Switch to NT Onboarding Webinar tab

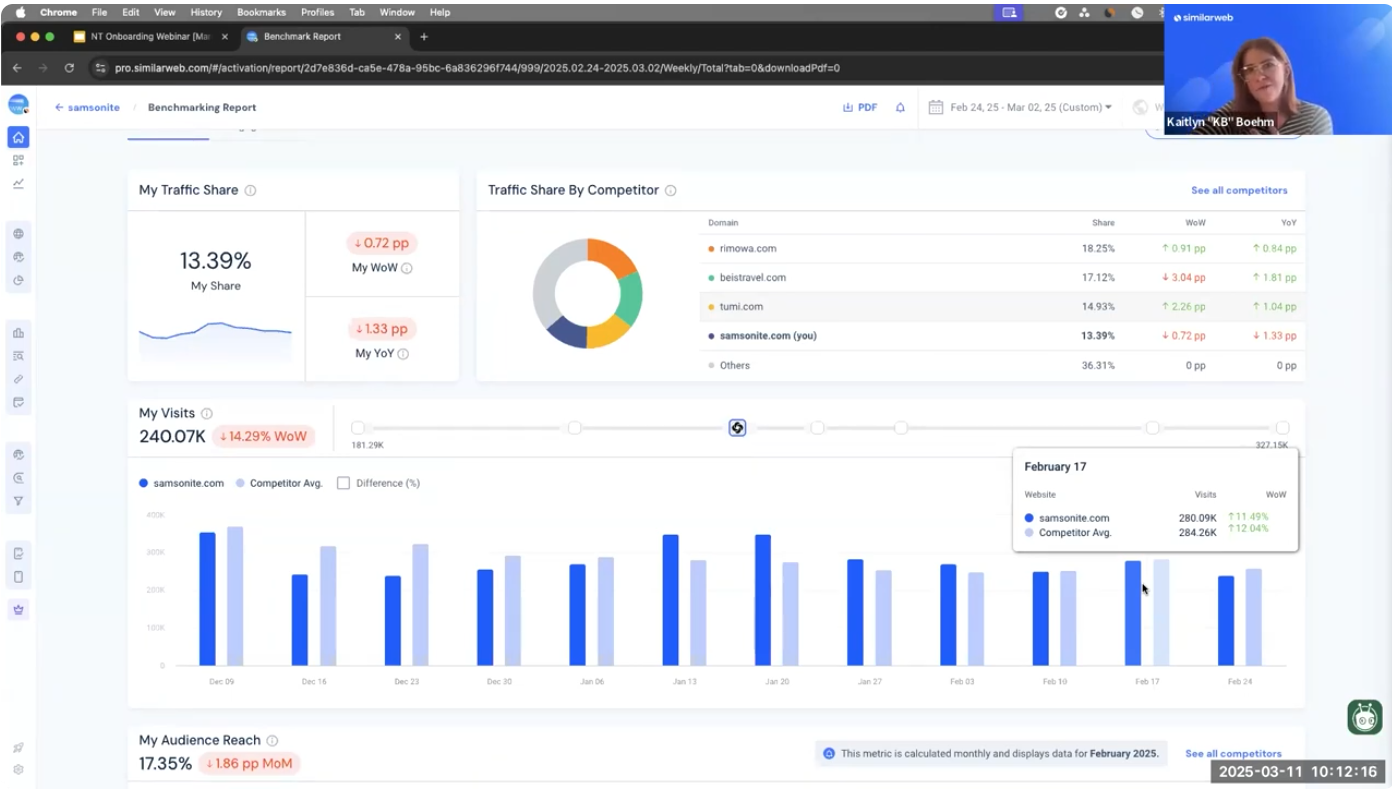tap(151, 37)
